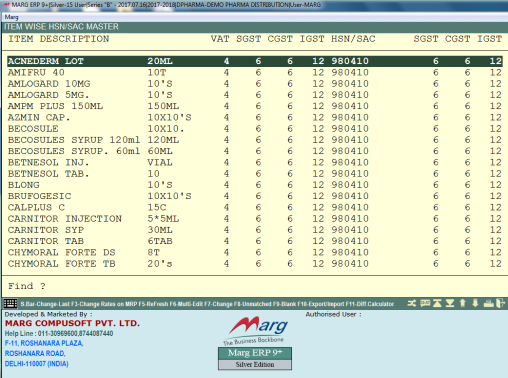Click the icon left of the top arrow
Image resolution: width=508 pixels, height=378 pixels.
pos(425,303)
